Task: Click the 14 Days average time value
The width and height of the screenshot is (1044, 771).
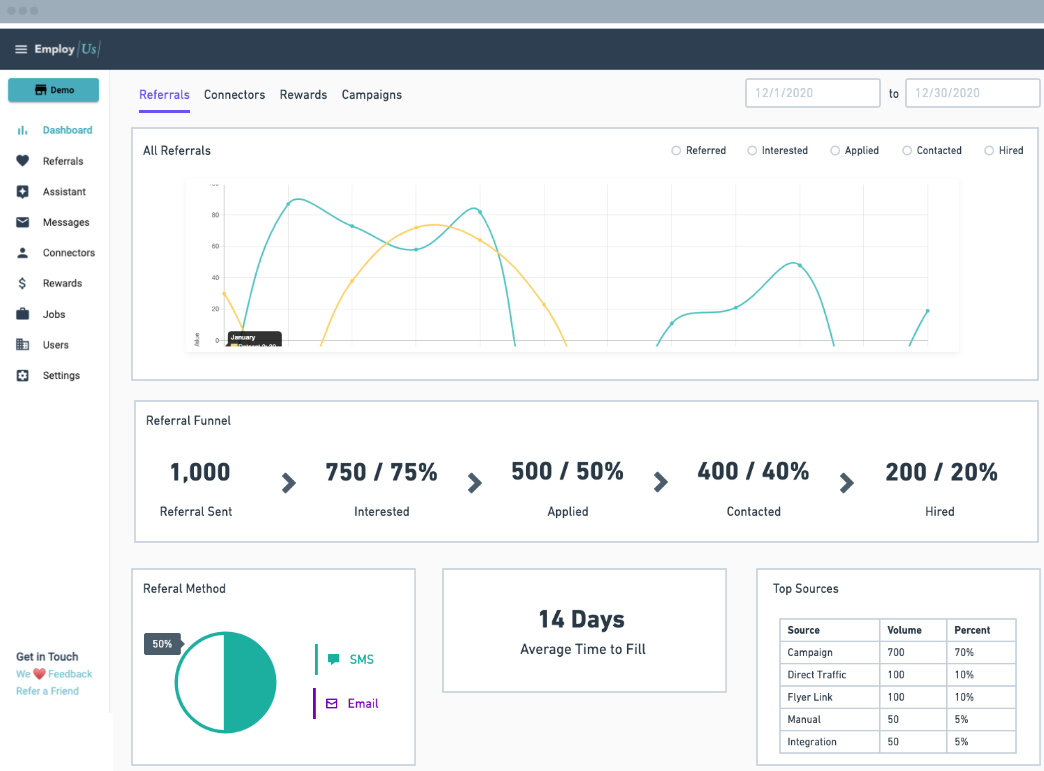Action: (x=581, y=619)
